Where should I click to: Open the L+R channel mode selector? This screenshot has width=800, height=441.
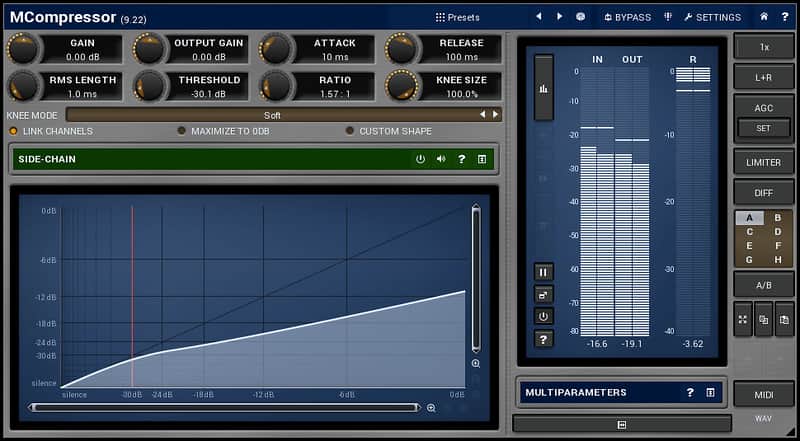click(764, 78)
